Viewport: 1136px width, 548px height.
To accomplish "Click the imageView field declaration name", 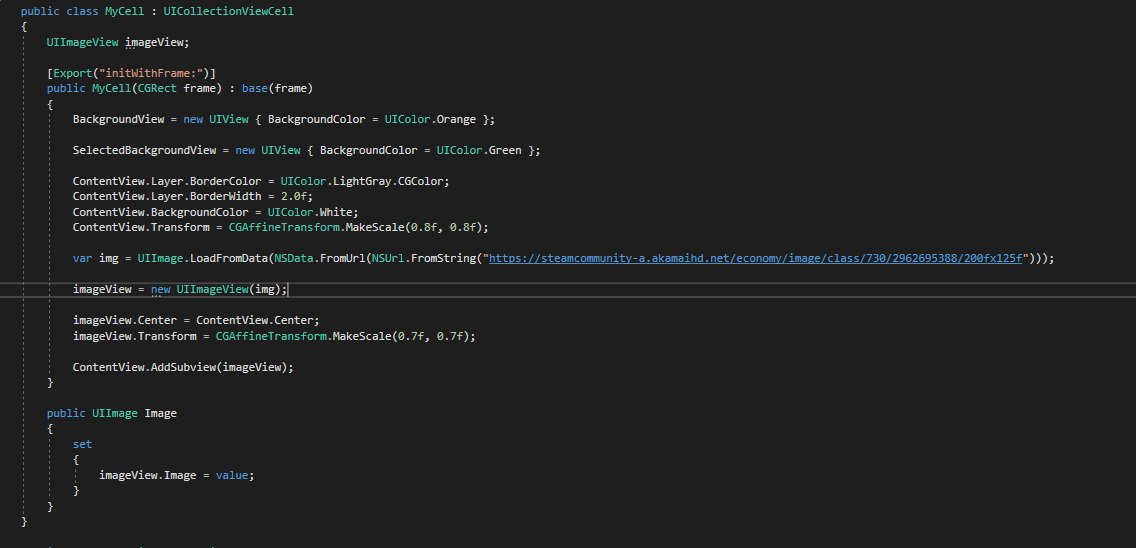I will pyautogui.click(x=154, y=42).
